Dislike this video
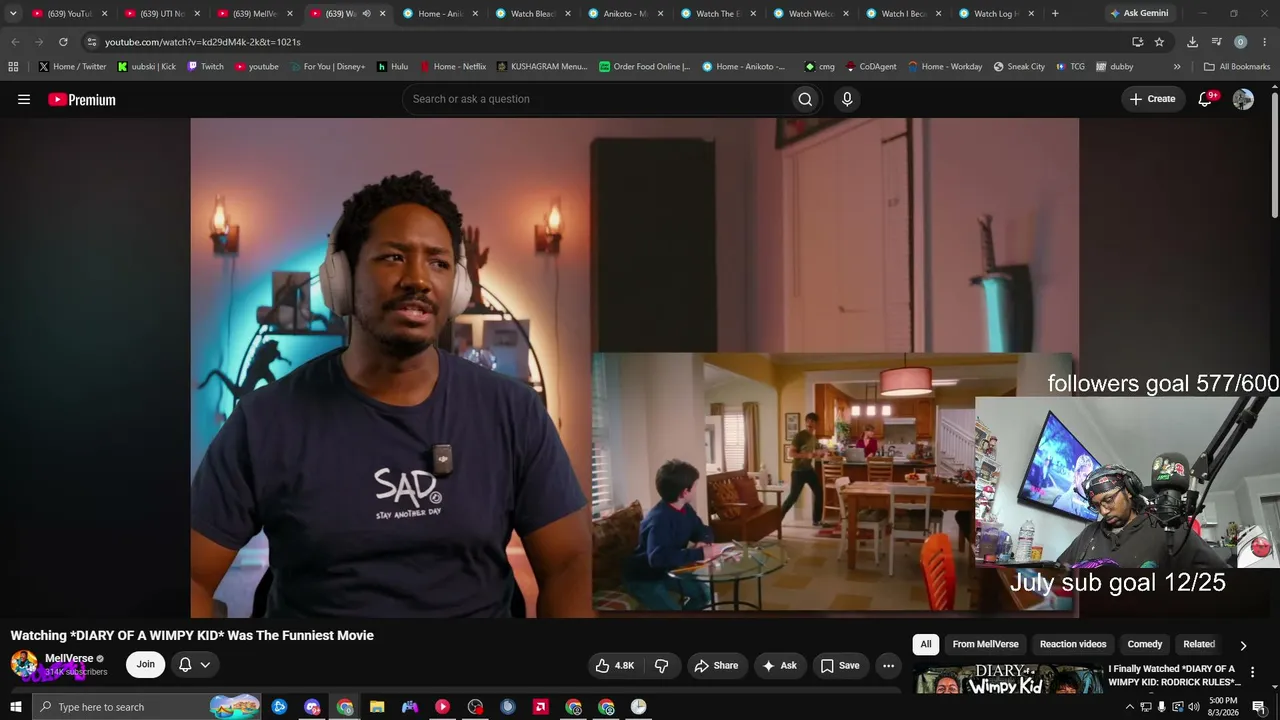Screen dimensions: 1280x720 pyautogui.click(x=661, y=665)
